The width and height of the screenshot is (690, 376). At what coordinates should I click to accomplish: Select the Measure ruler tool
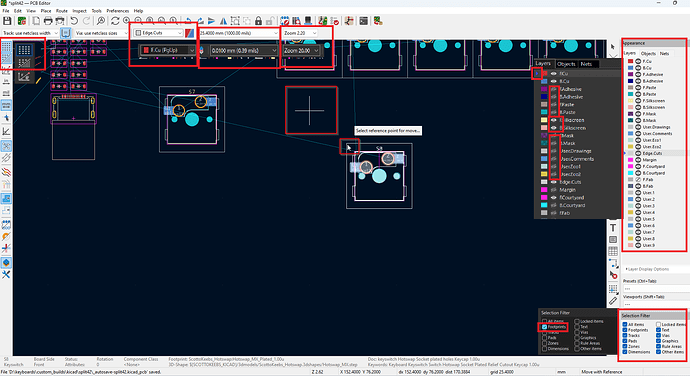click(613, 301)
